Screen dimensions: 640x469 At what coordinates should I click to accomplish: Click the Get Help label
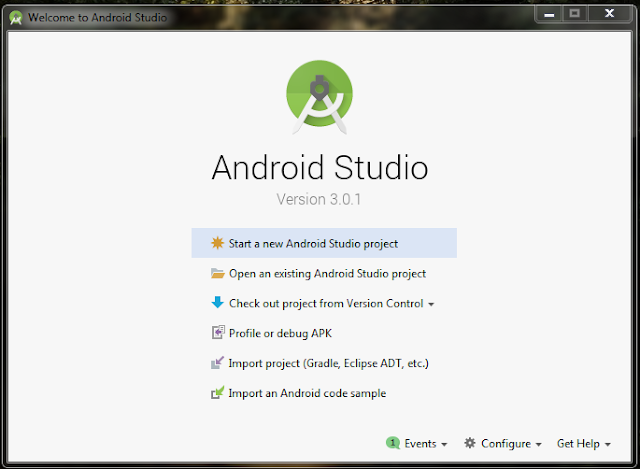pos(578,443)
